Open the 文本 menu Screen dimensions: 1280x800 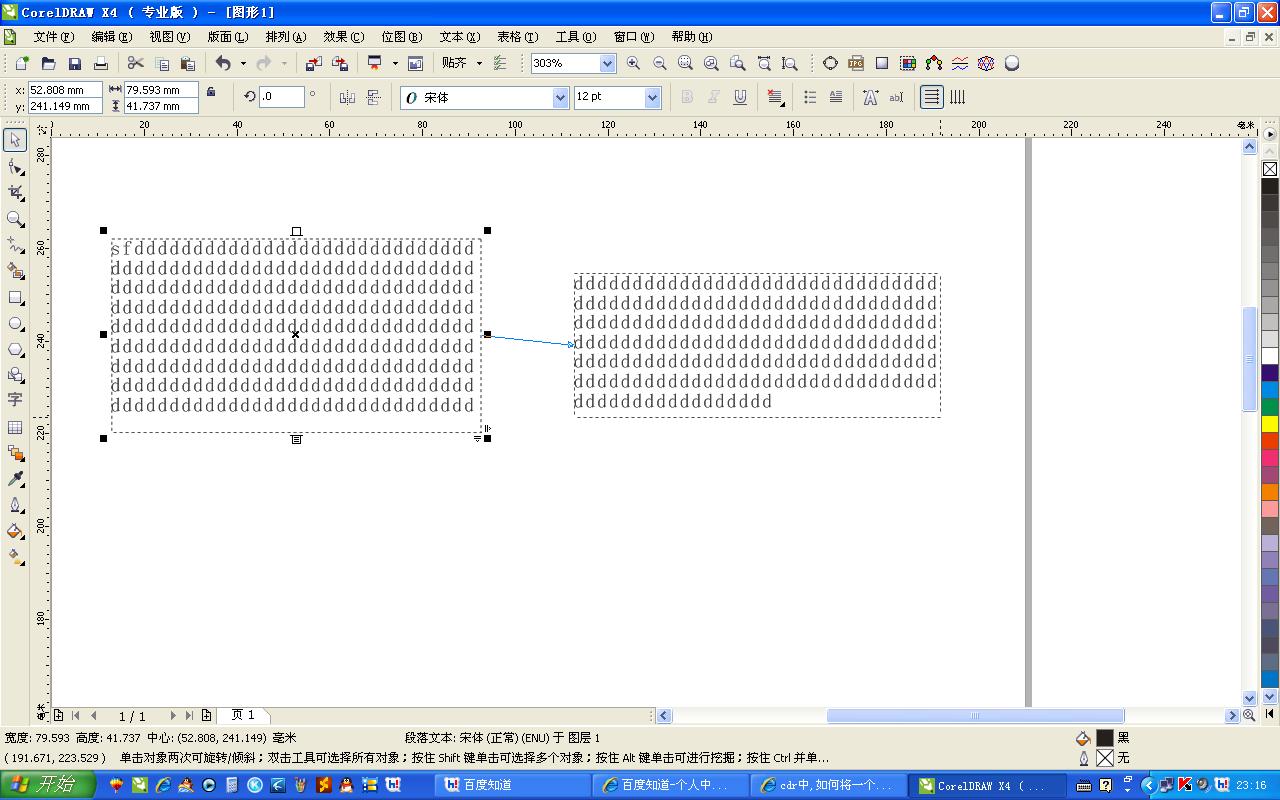pos(459,37)
